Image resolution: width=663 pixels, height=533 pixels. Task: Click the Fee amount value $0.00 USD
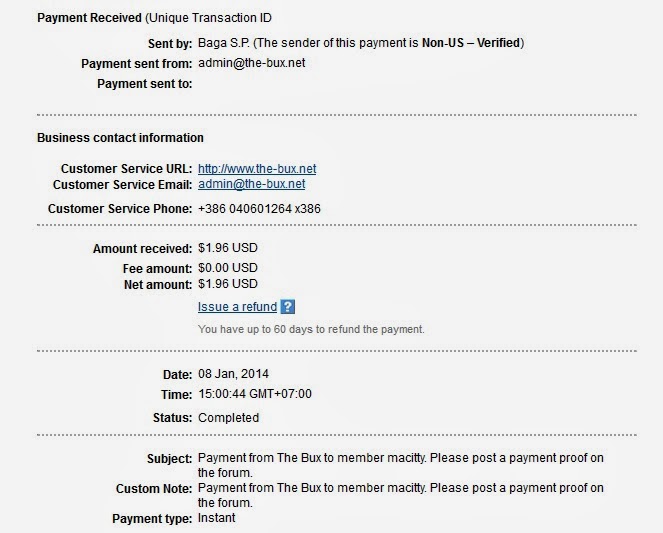(x=228, y=268)
